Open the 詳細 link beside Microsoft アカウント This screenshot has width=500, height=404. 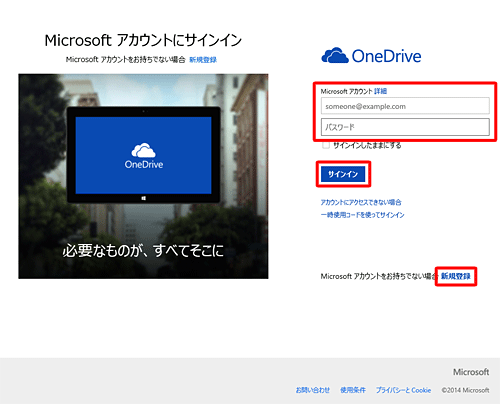tap(380, 91)
